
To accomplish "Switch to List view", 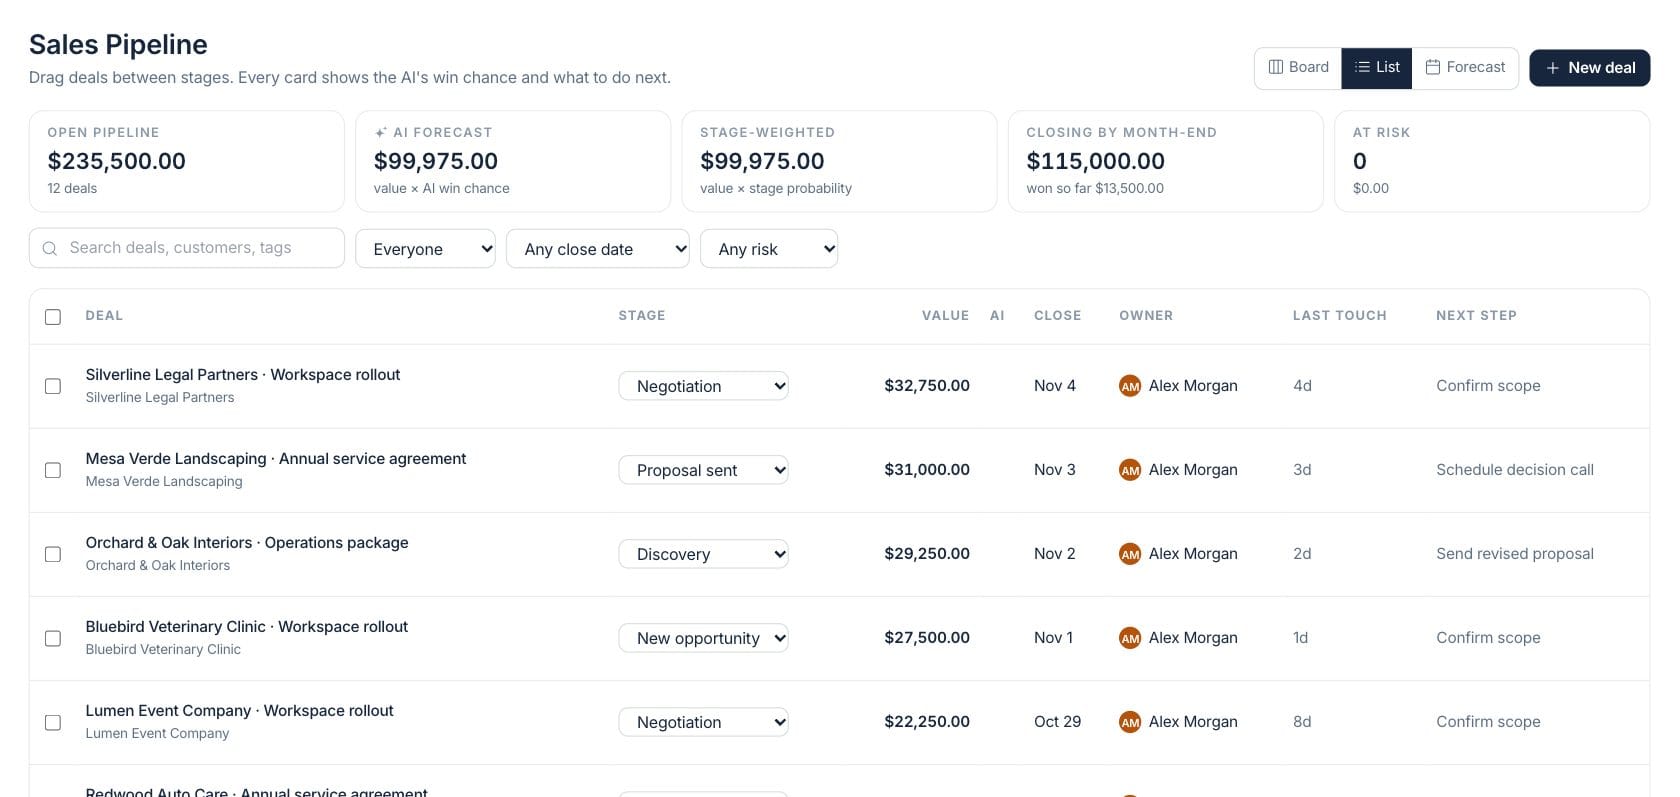I will click(1377, 68).
